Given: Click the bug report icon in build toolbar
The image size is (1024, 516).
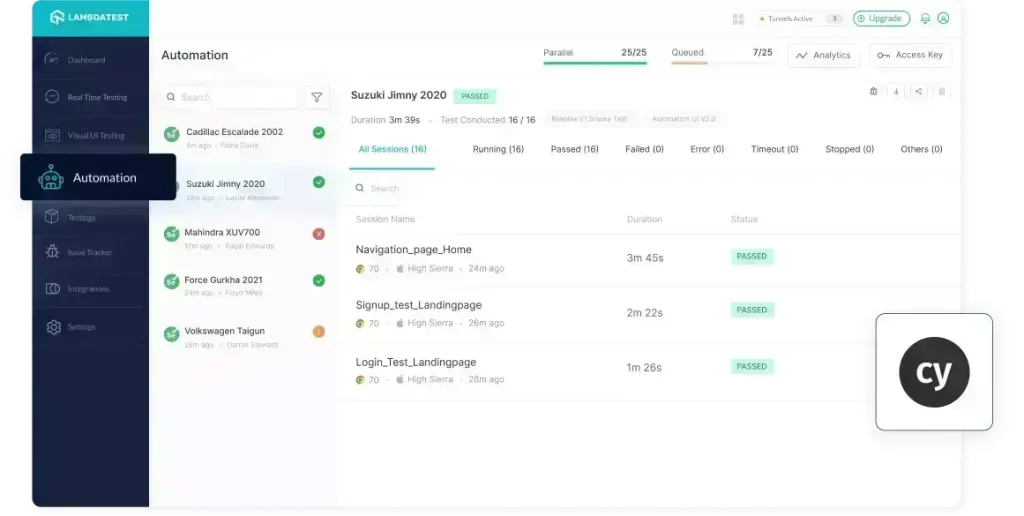Looking at the screenshot, I should click(x=873, y=91).
